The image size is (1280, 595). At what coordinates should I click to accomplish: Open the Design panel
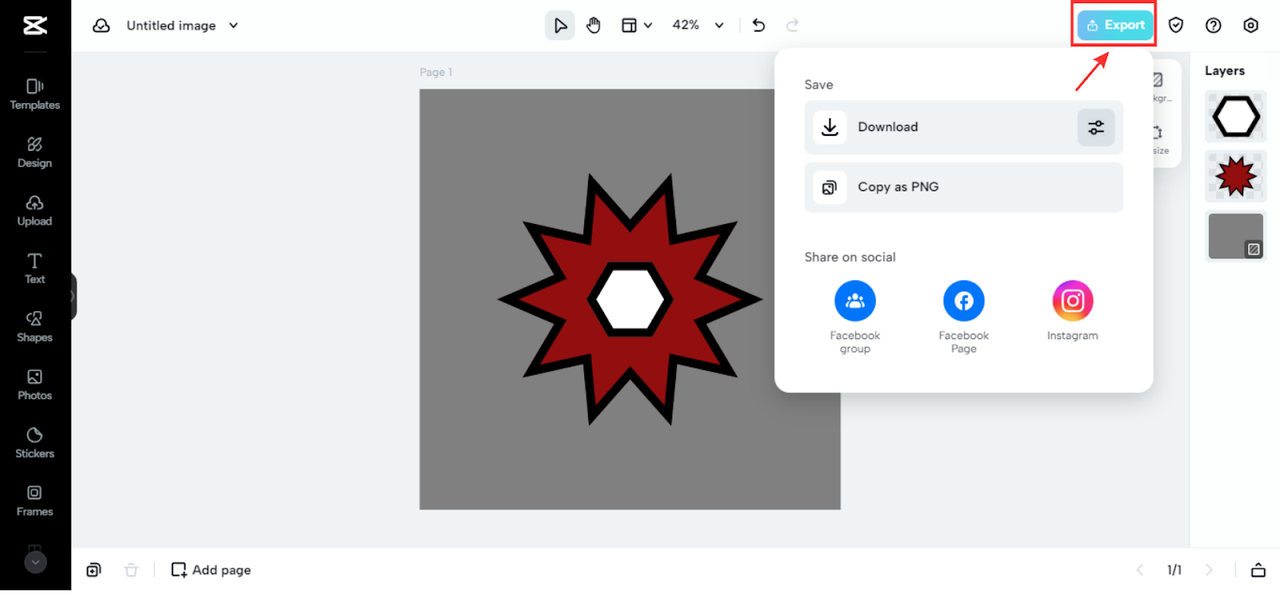click(x=35, y=152)
